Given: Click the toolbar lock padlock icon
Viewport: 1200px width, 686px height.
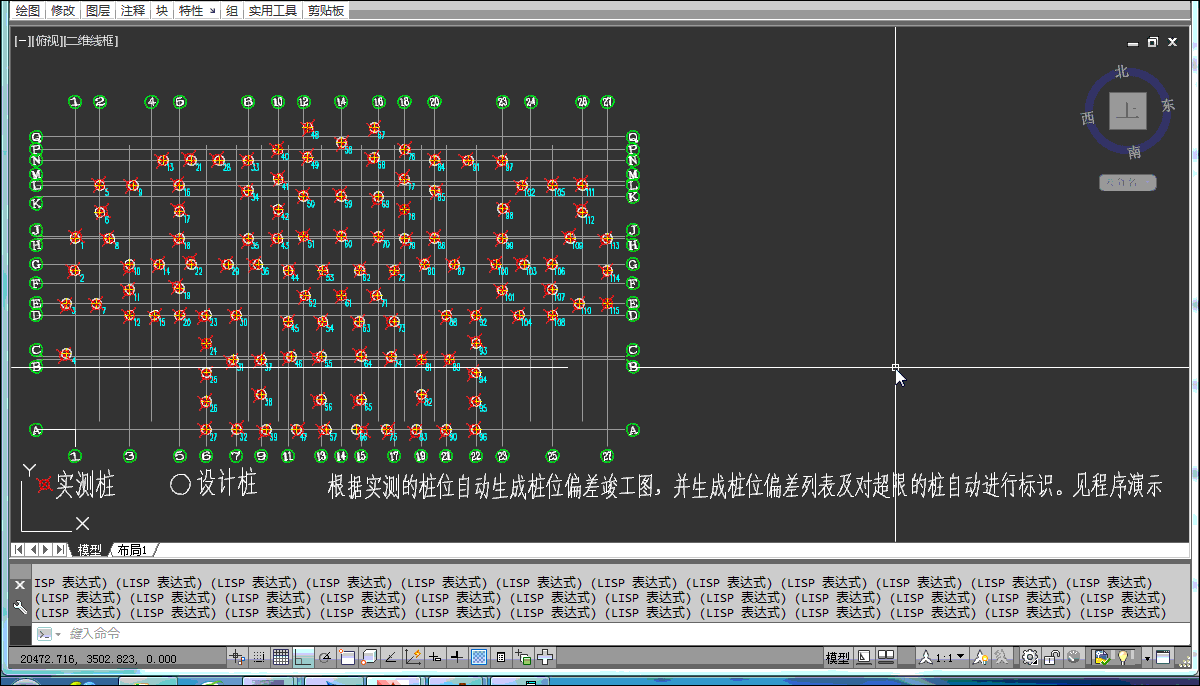Looking at the screenshot, I should [x=1053, y=657].
